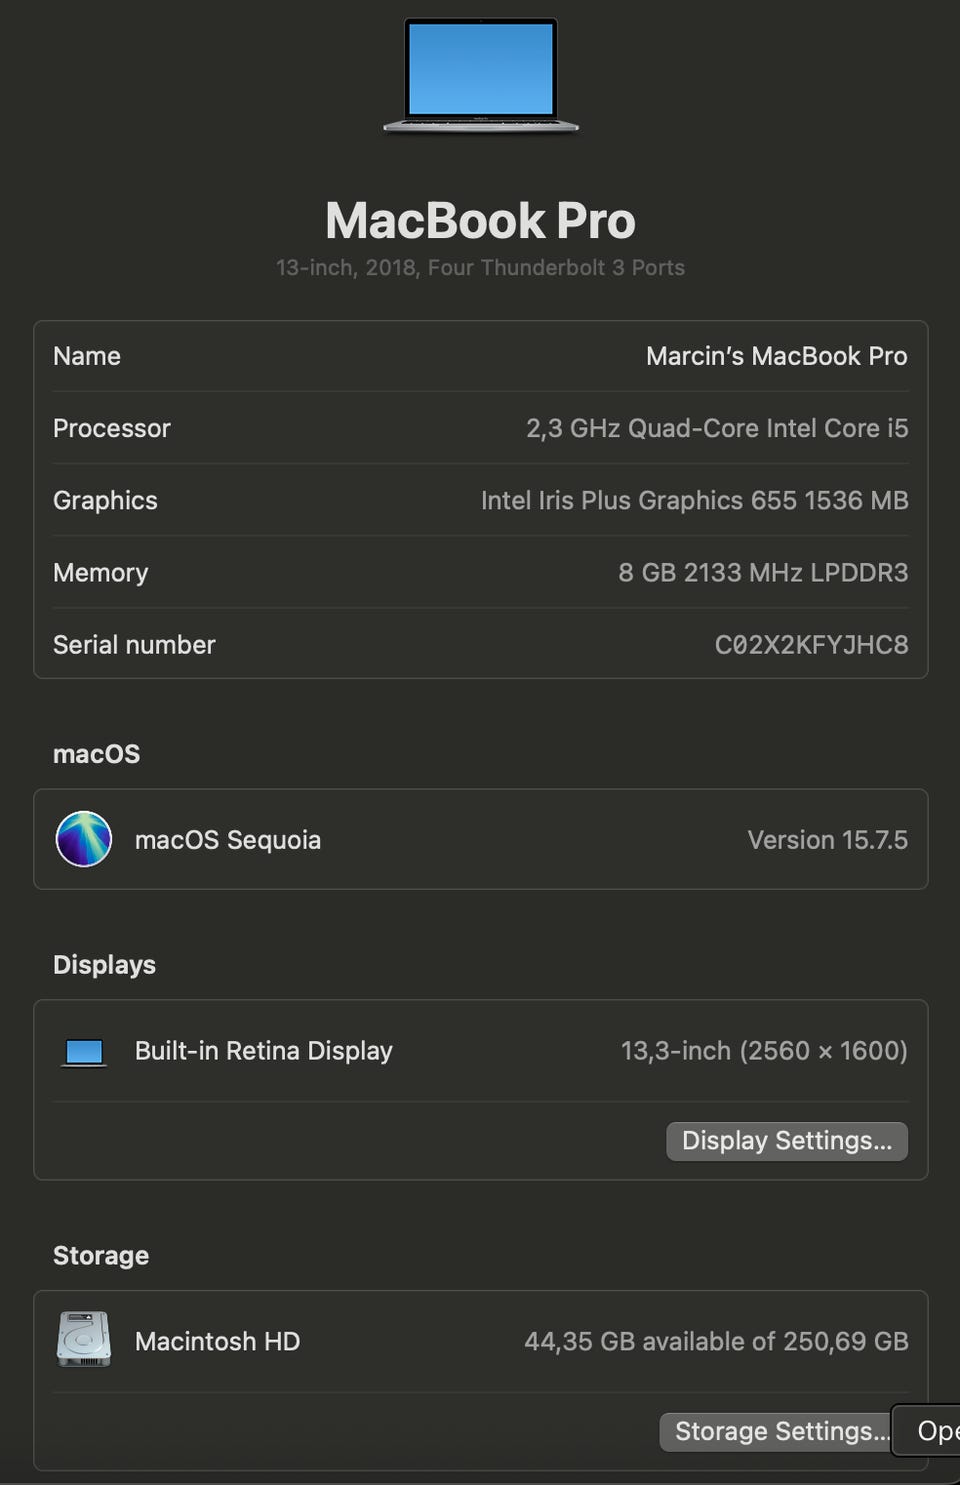This screenshot has width=960, height=1485.
Task: Click the macOS Sequoia label
Action: point(228,839)
